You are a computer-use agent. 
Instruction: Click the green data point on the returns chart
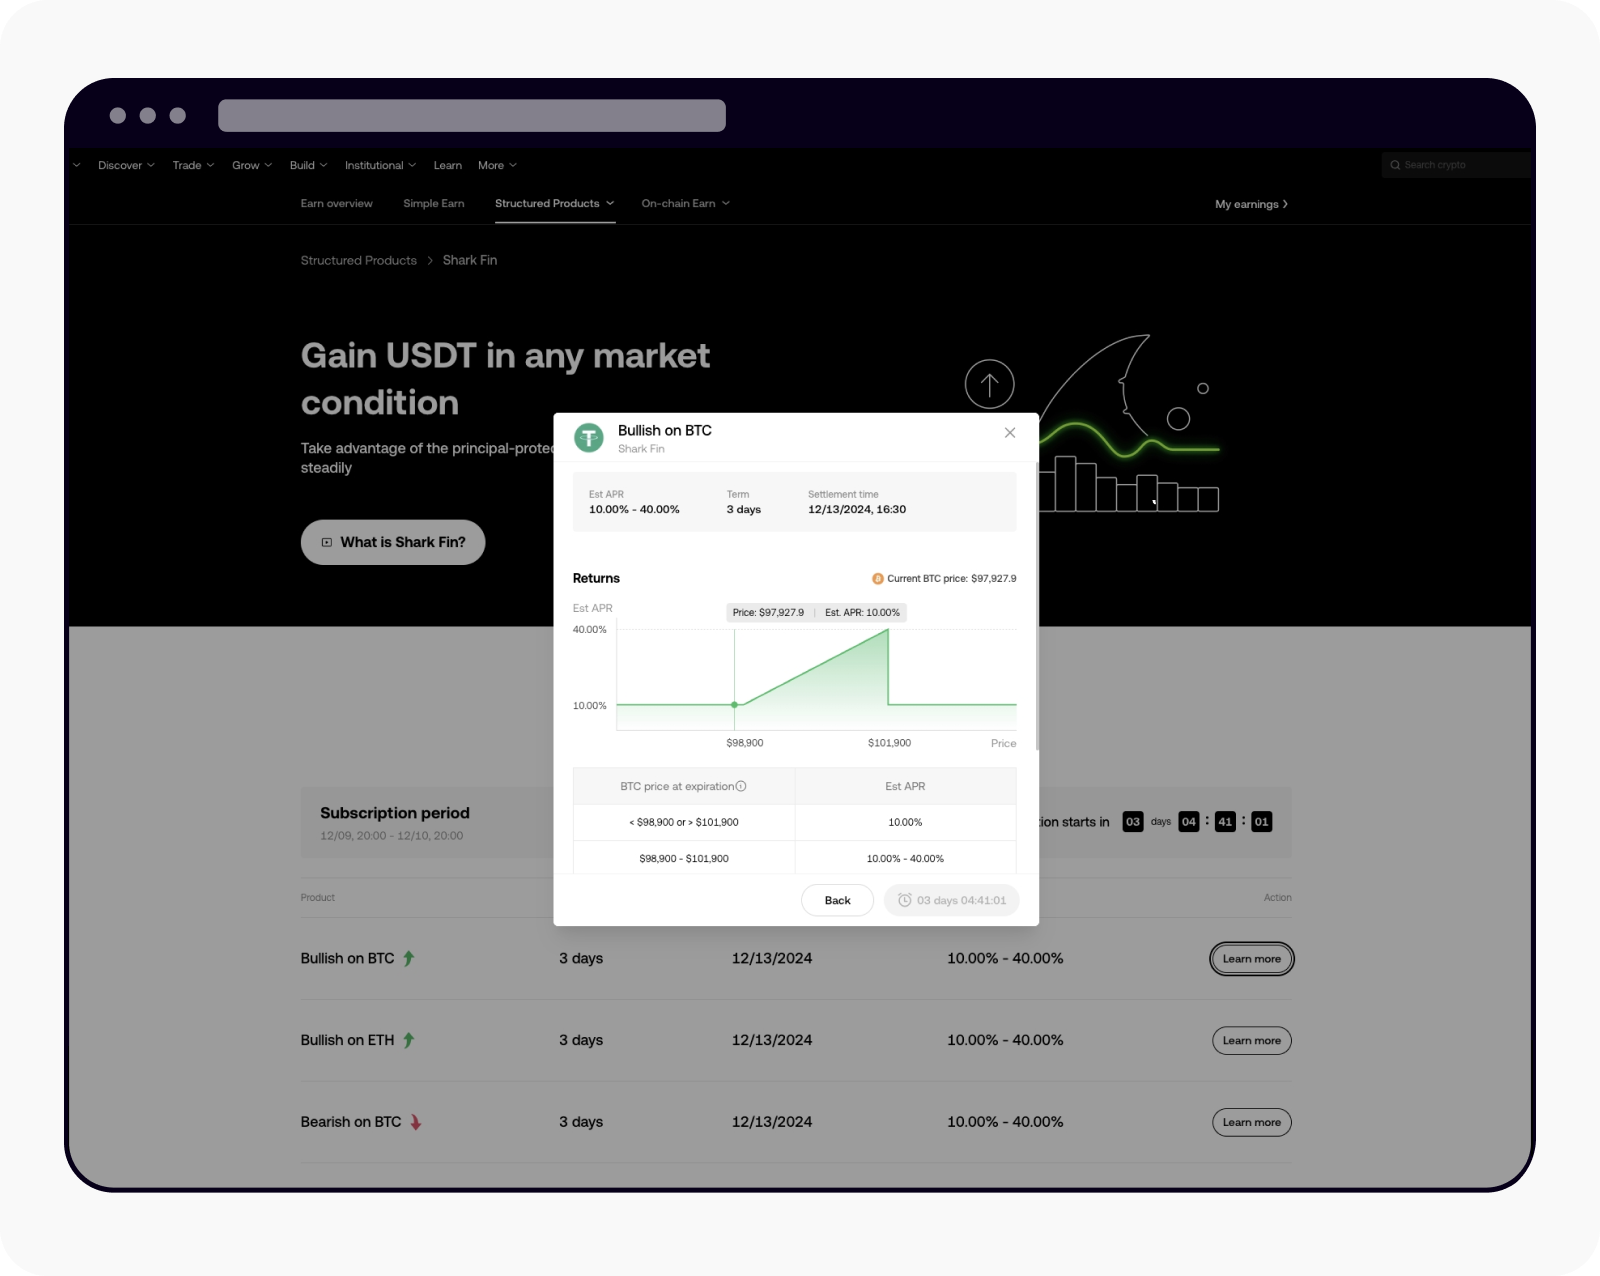(x=735, y=705)
